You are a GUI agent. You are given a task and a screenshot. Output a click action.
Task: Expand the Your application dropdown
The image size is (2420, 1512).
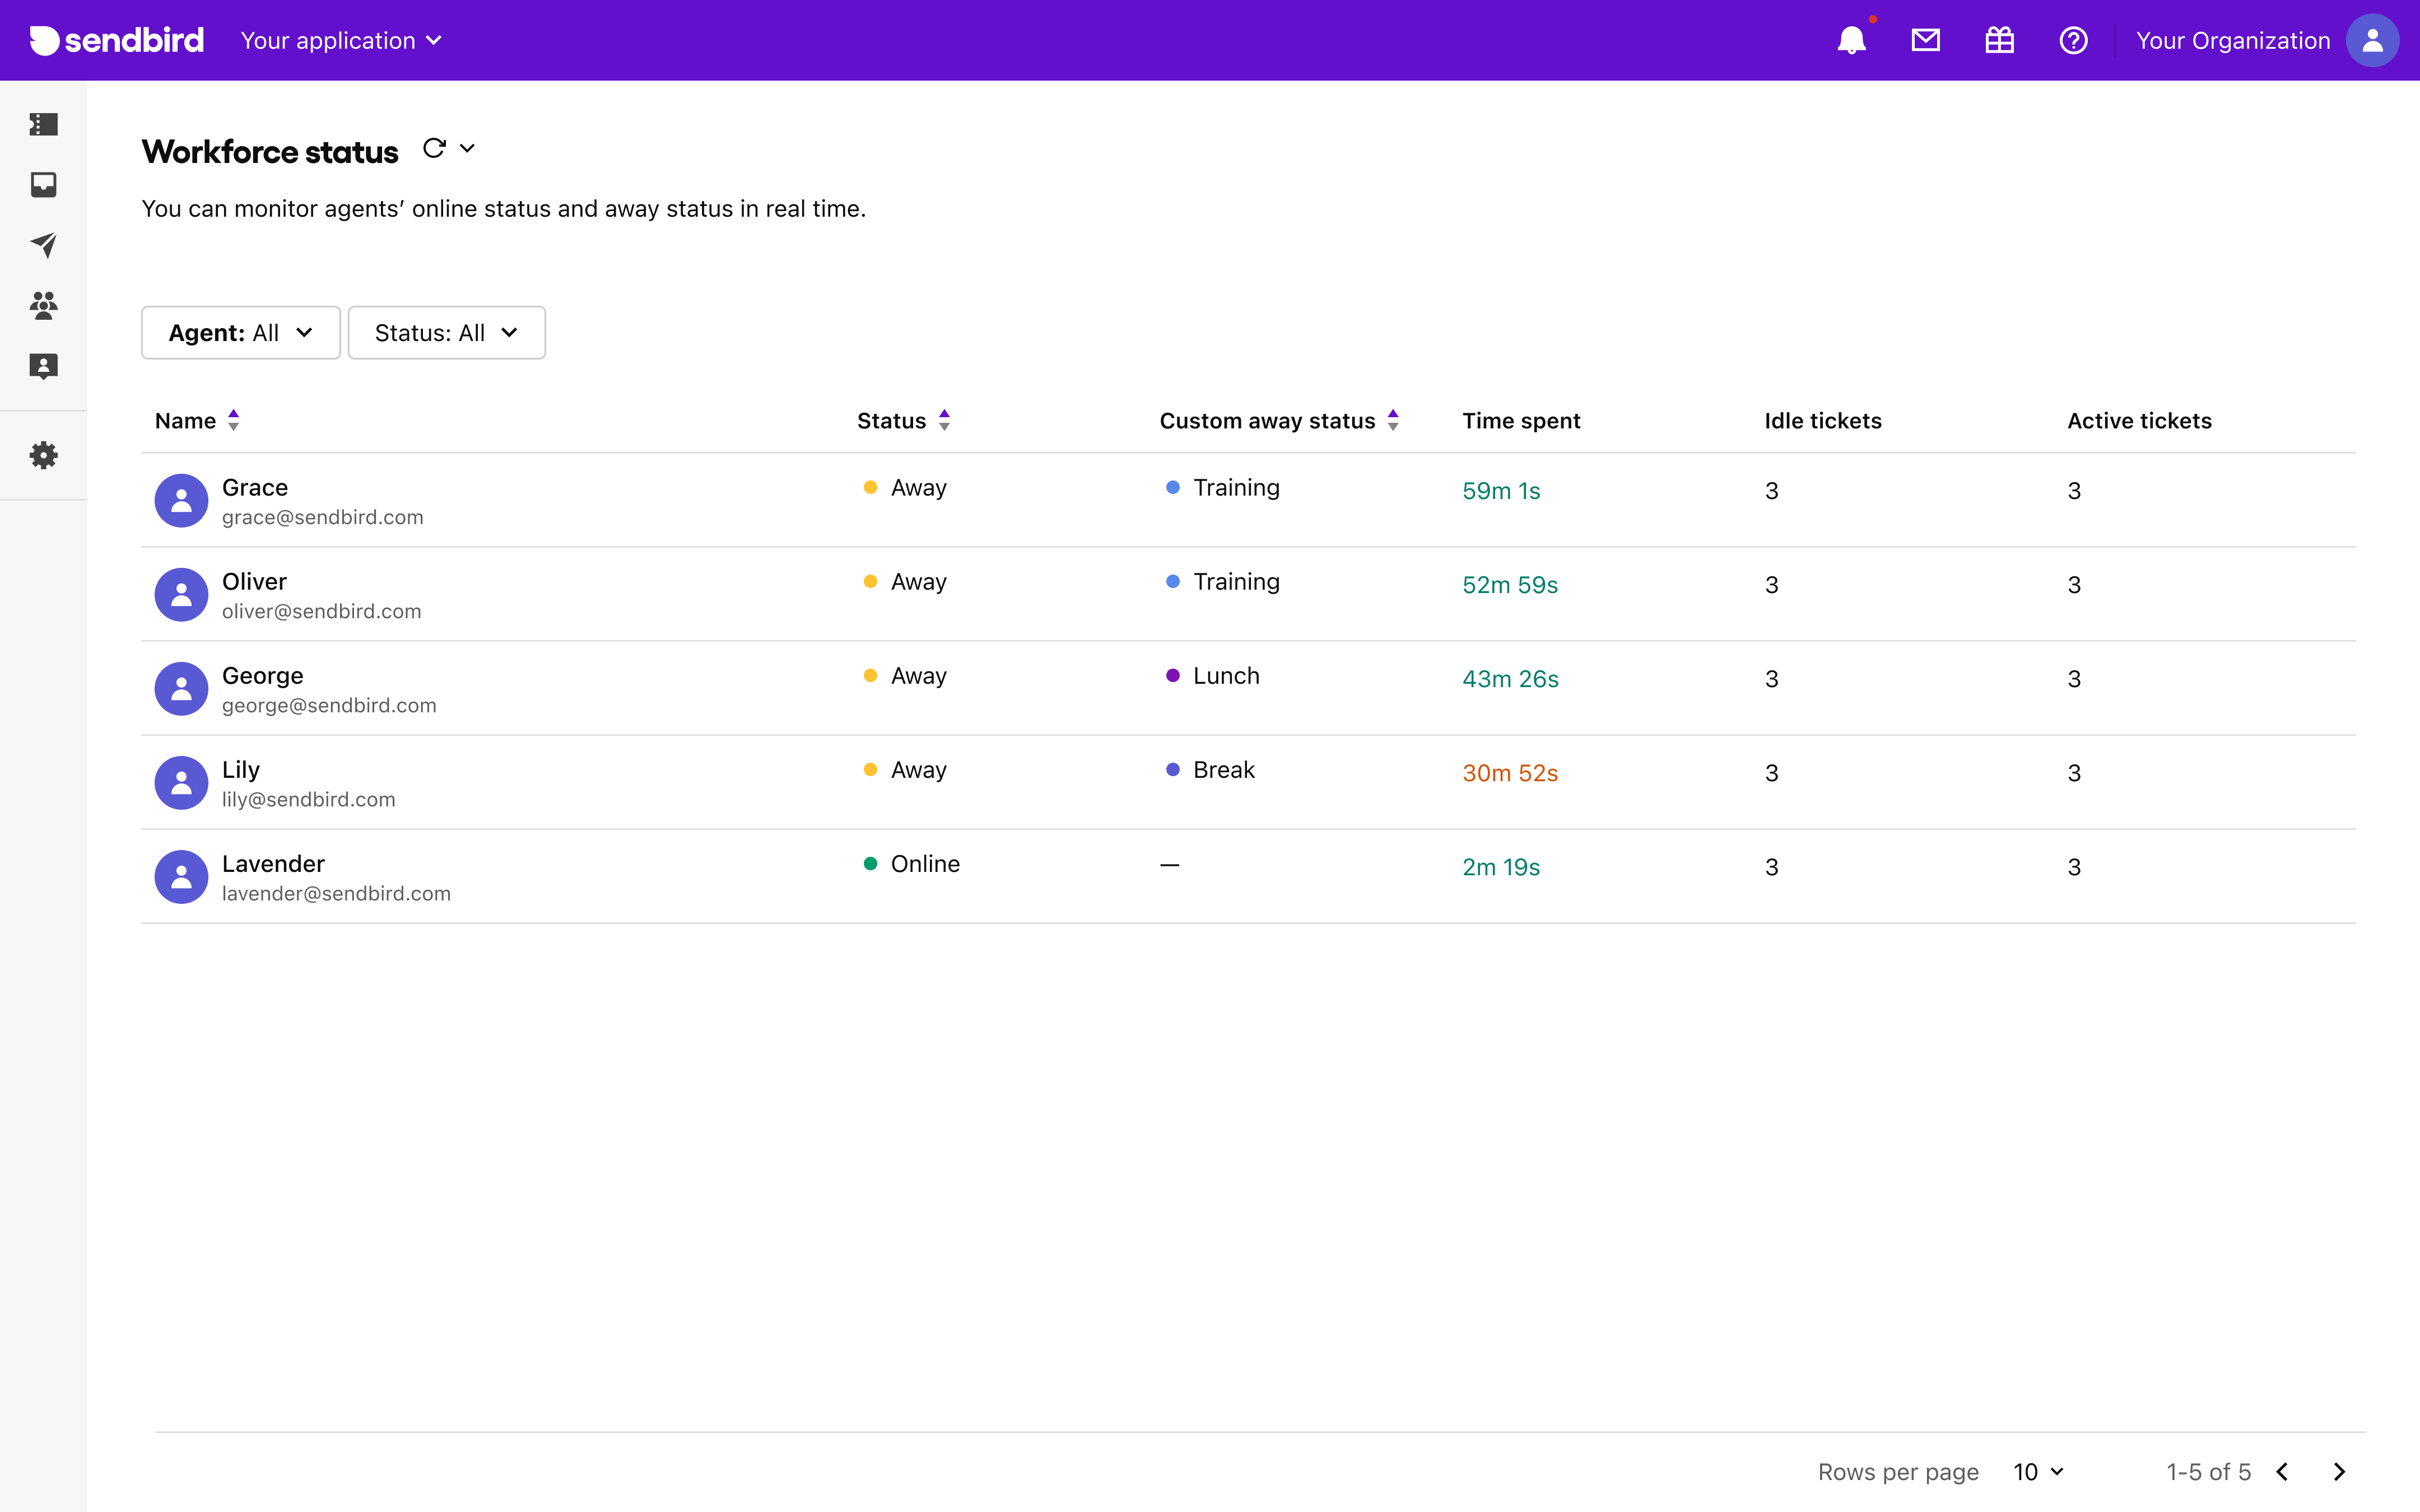341,40
